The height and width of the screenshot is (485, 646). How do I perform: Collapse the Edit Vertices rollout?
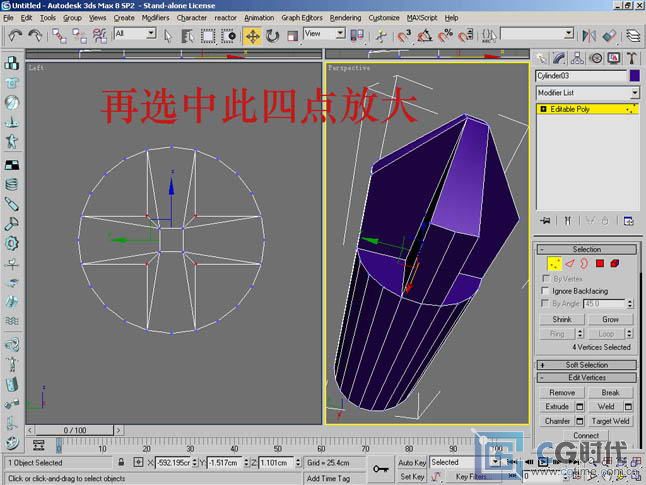(587, 377)
